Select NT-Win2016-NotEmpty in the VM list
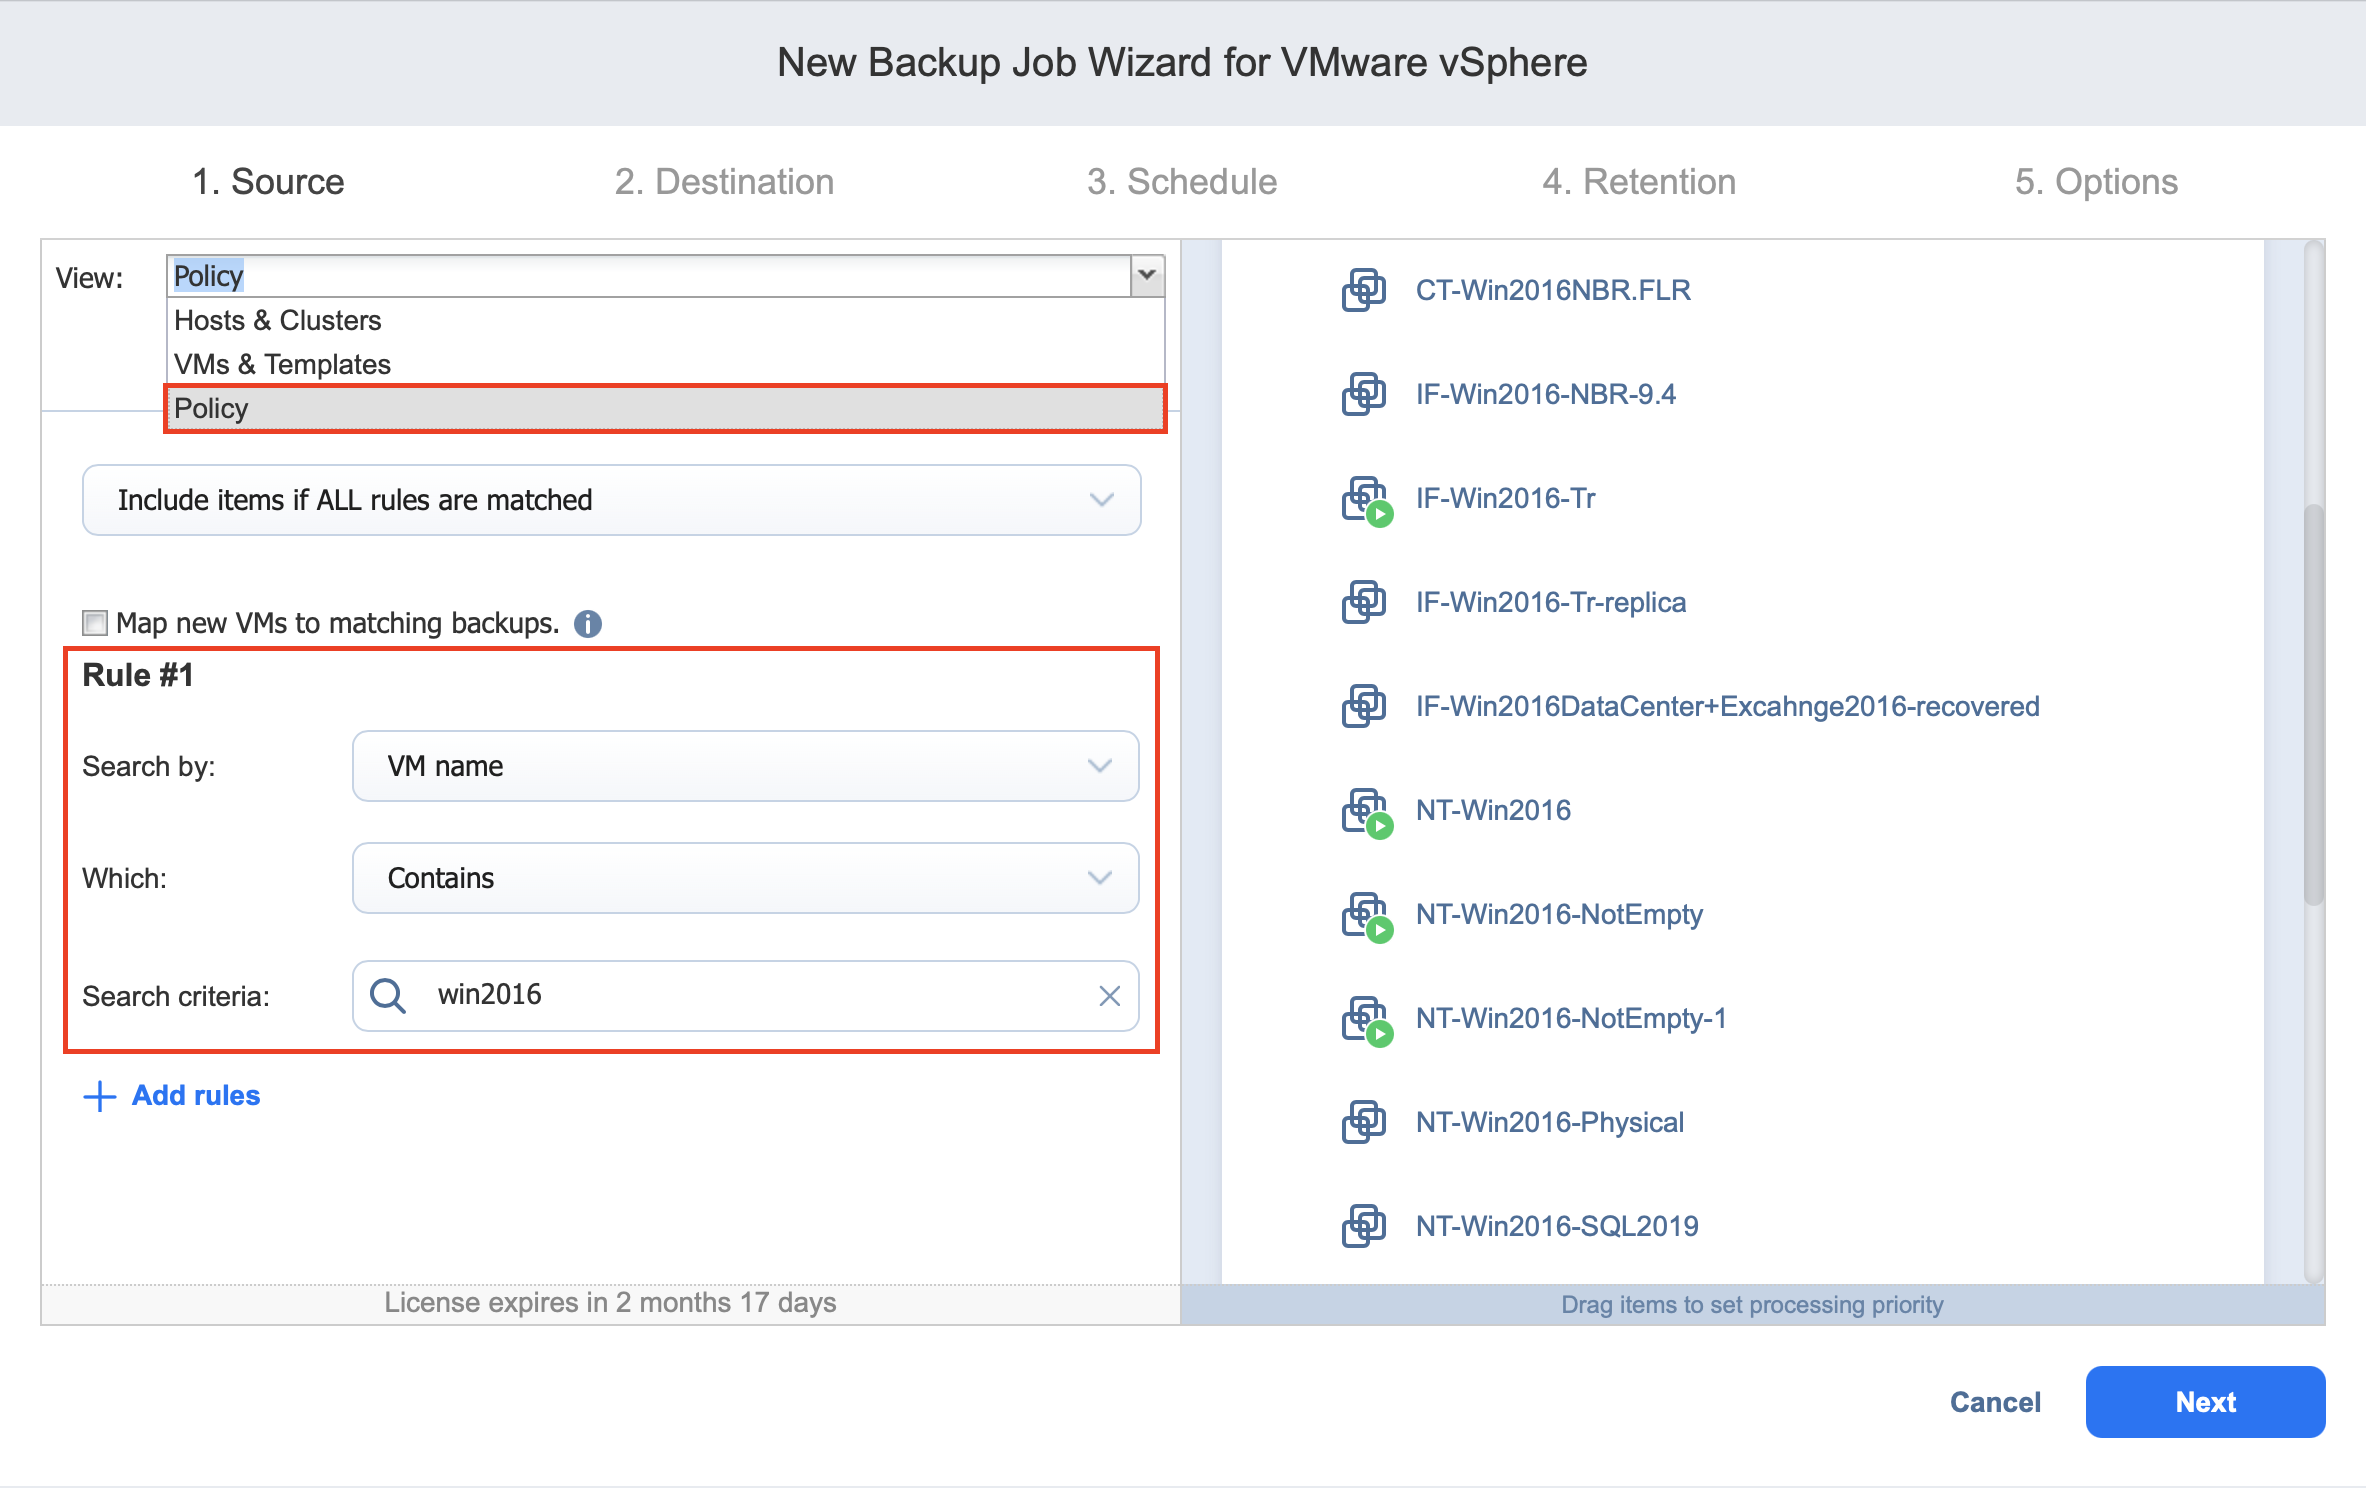Image resolution: width=2366 pixels, height=1488 pixels. click(x=1559, y=914)
